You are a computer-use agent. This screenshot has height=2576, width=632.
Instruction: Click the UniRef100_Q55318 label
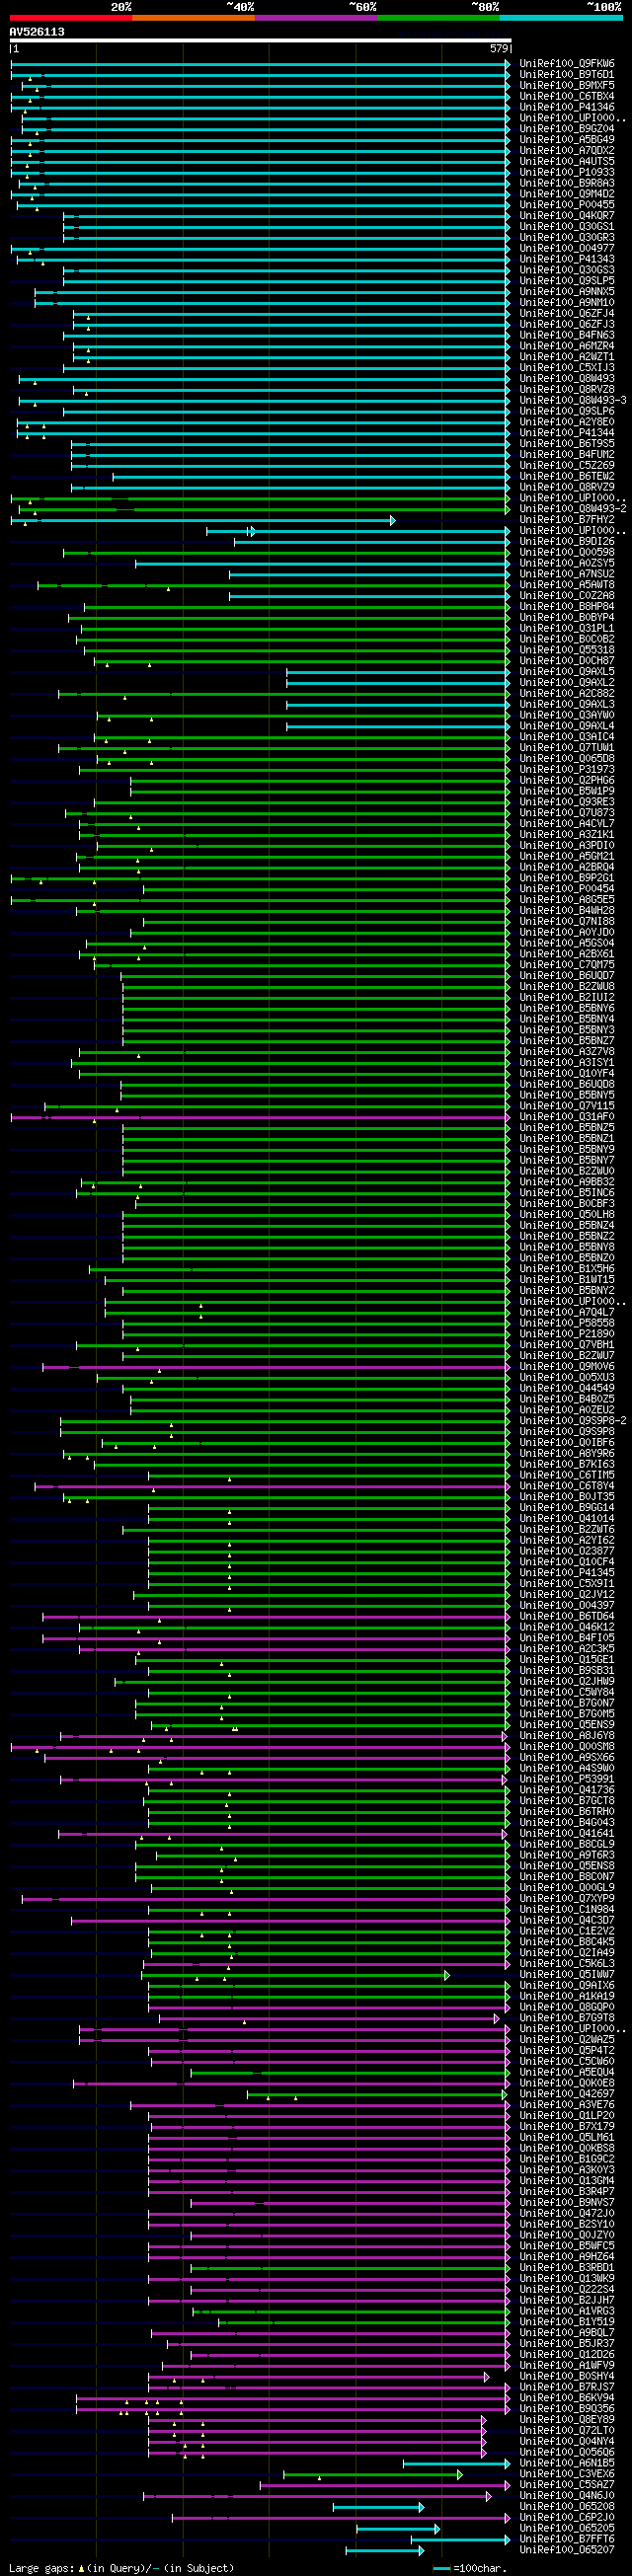(x=567, y=651)
